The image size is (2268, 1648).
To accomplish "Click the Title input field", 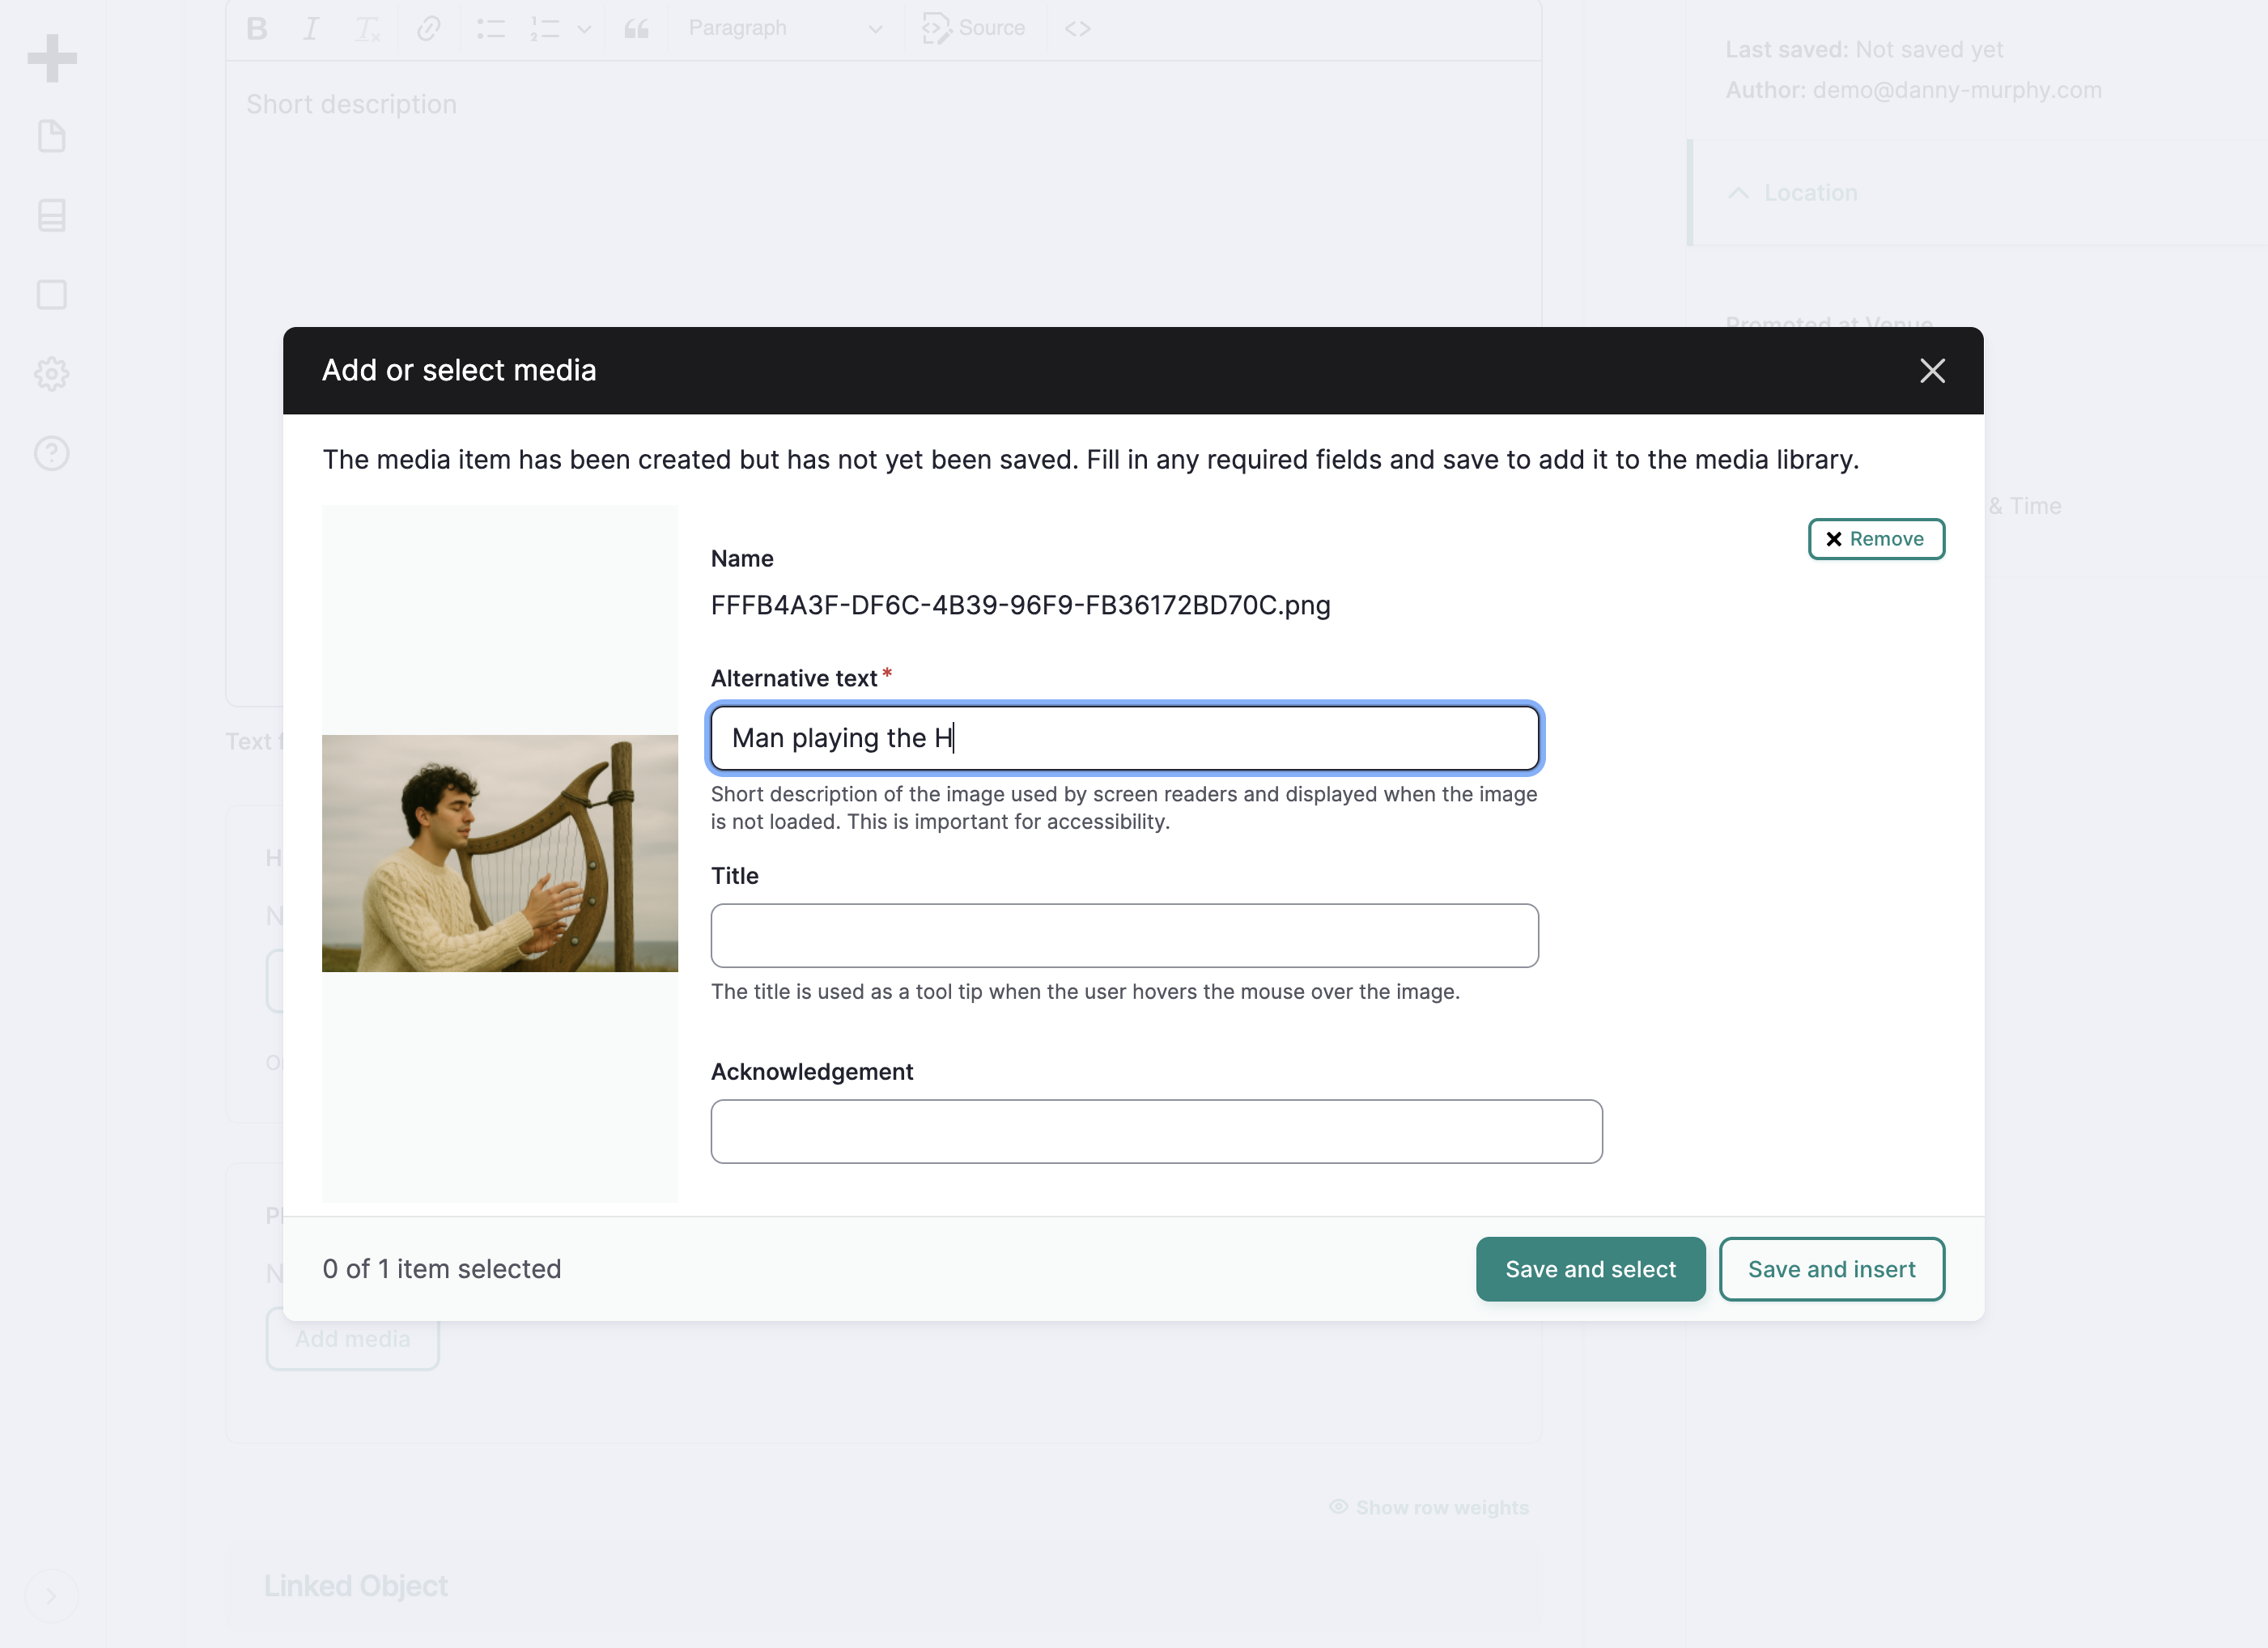I will [x=1124, y=936].
